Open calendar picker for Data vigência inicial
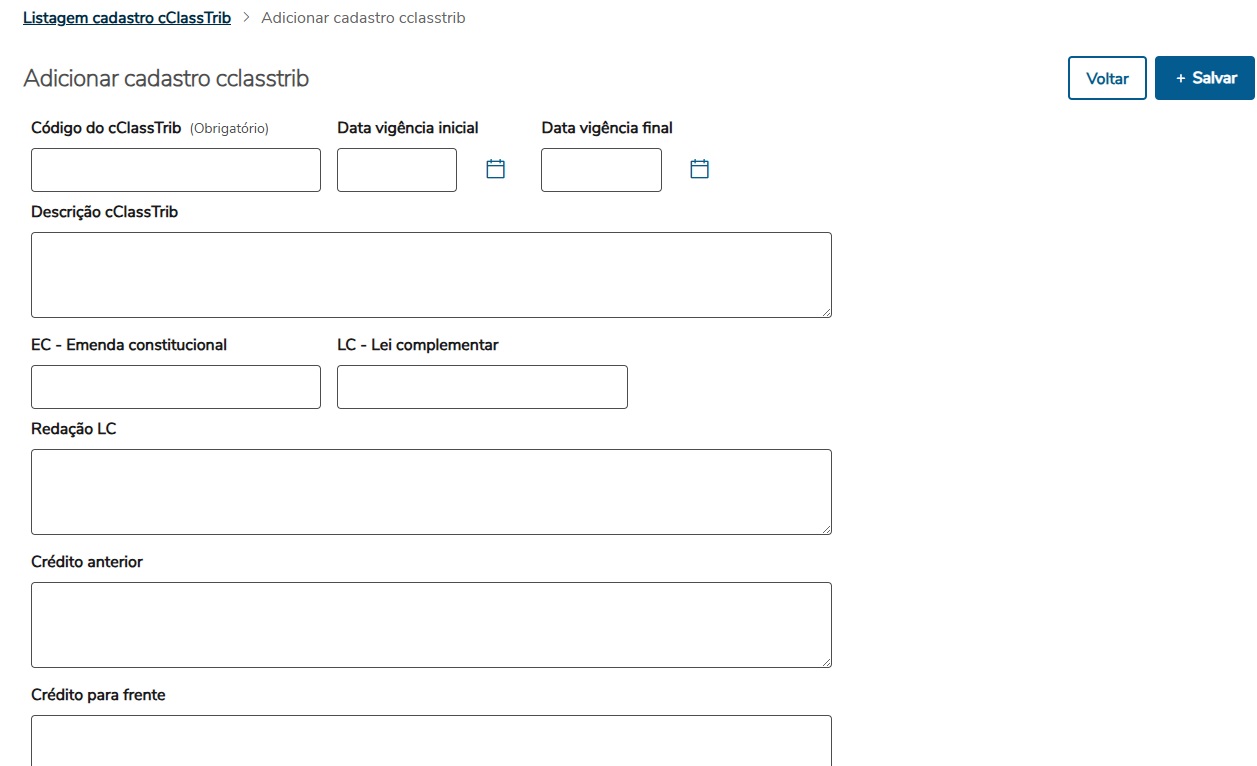The width and height of the screenshot is (1257, 766). 496,169
